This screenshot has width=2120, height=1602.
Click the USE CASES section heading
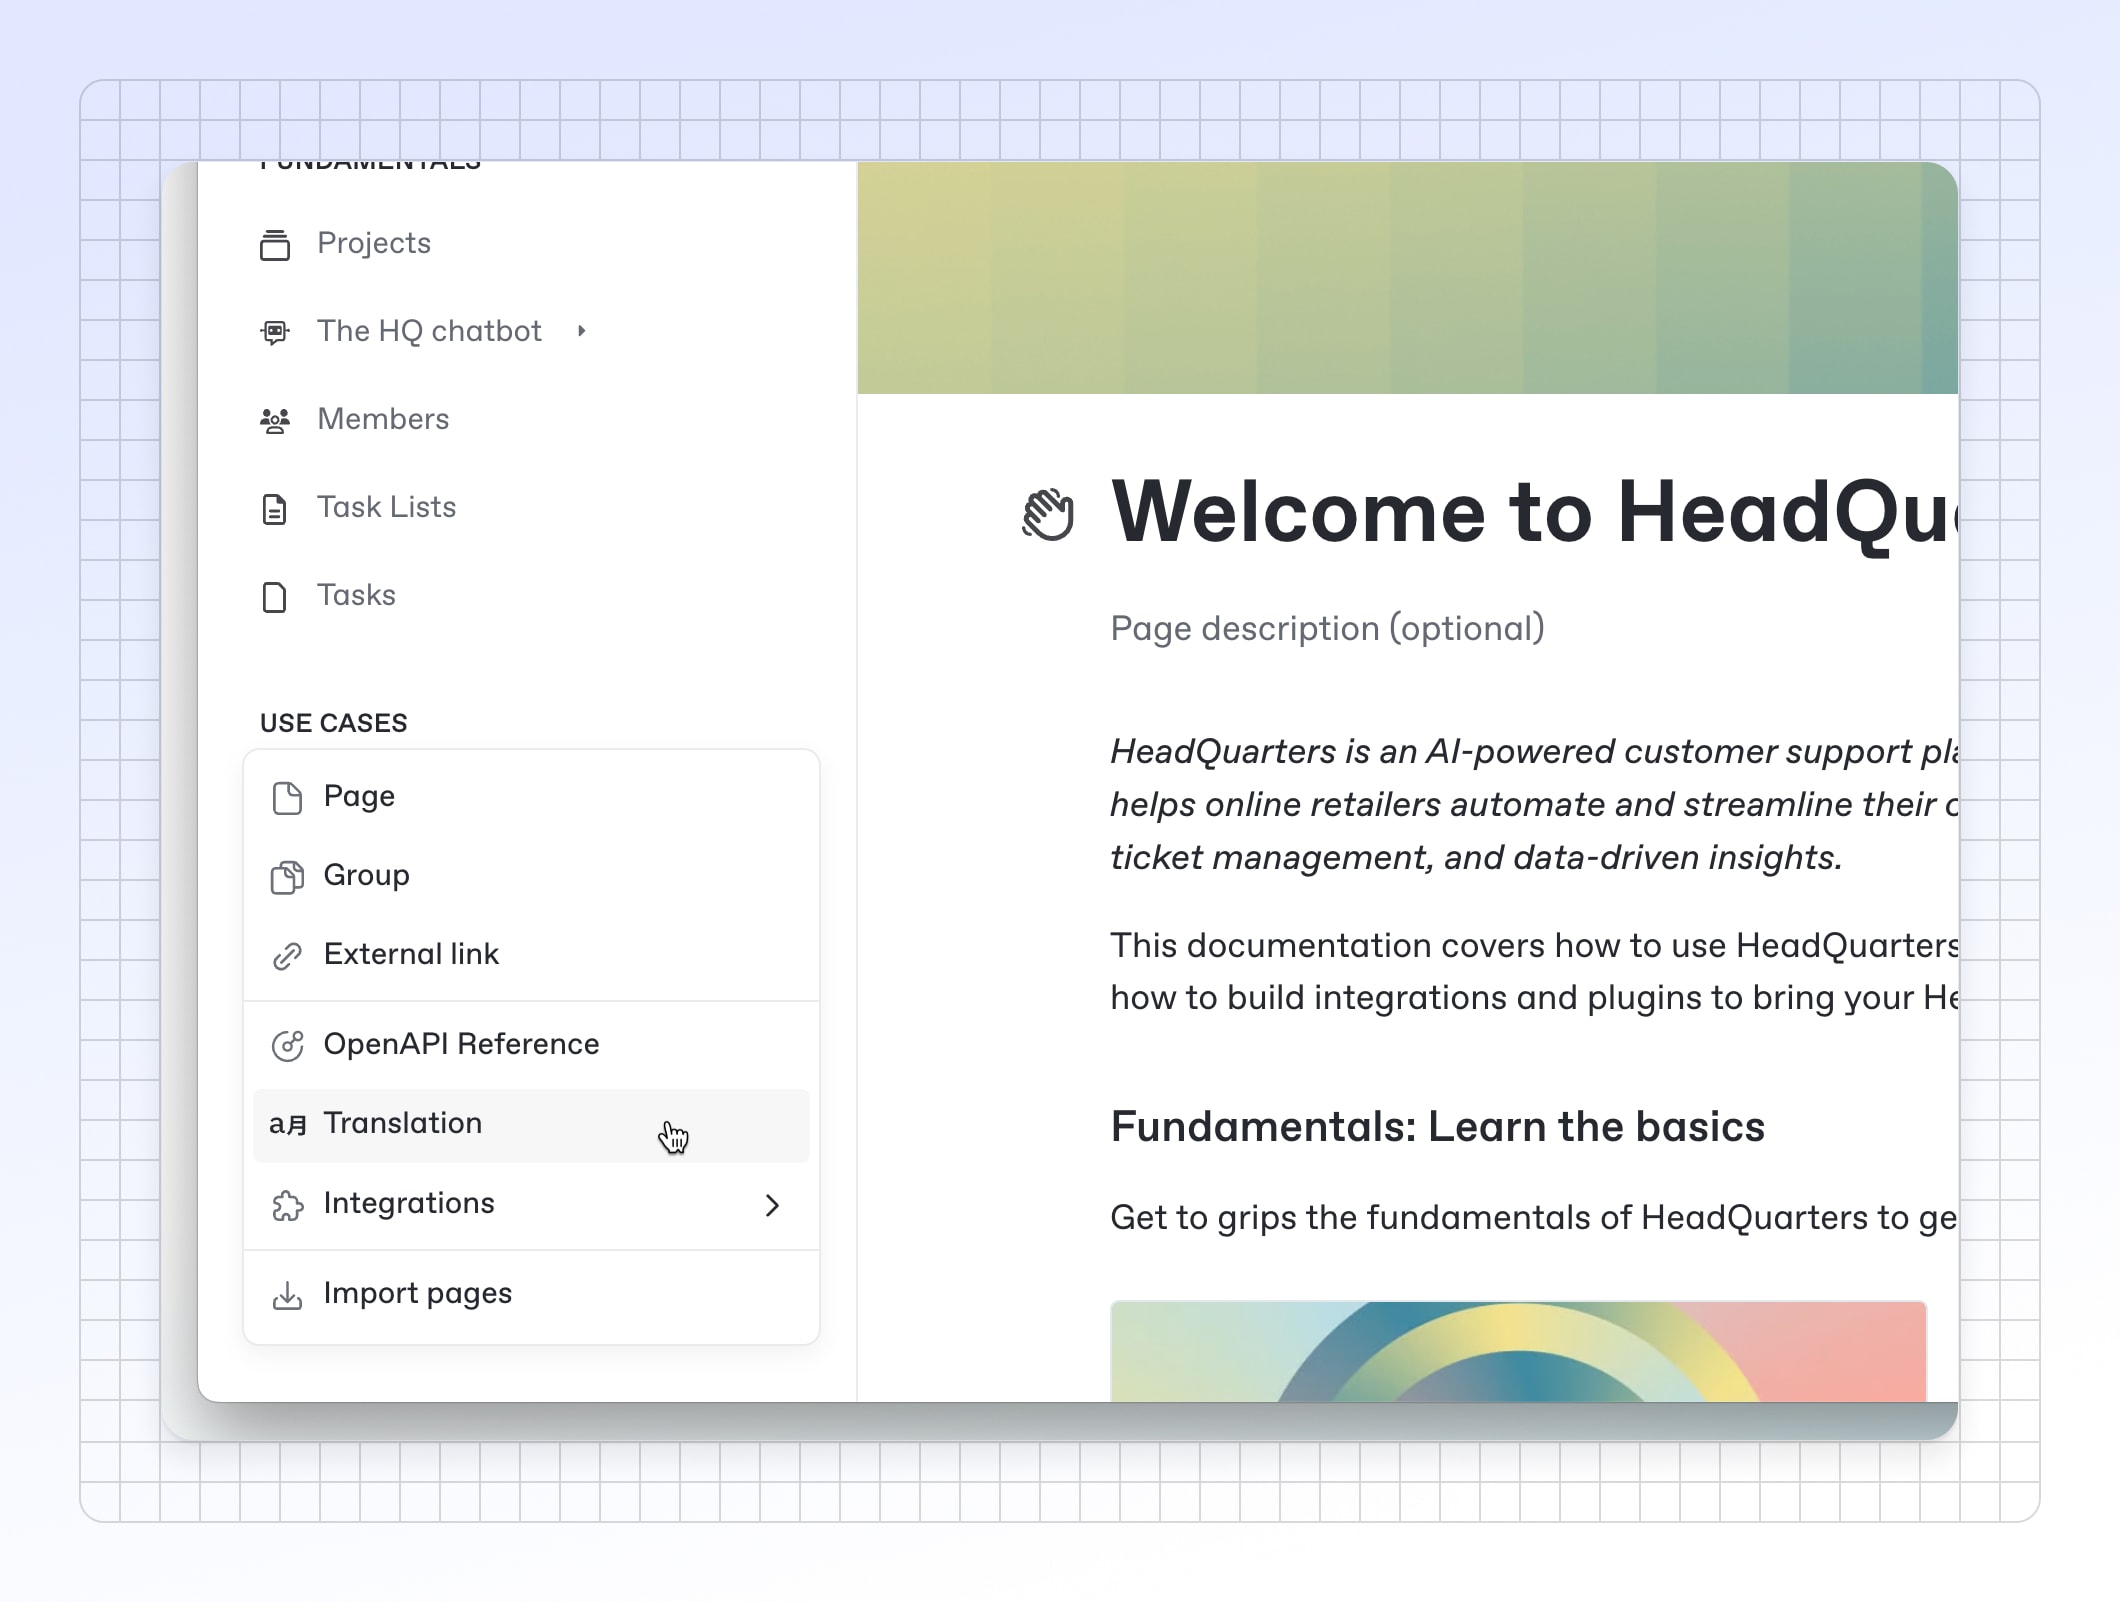334,723
